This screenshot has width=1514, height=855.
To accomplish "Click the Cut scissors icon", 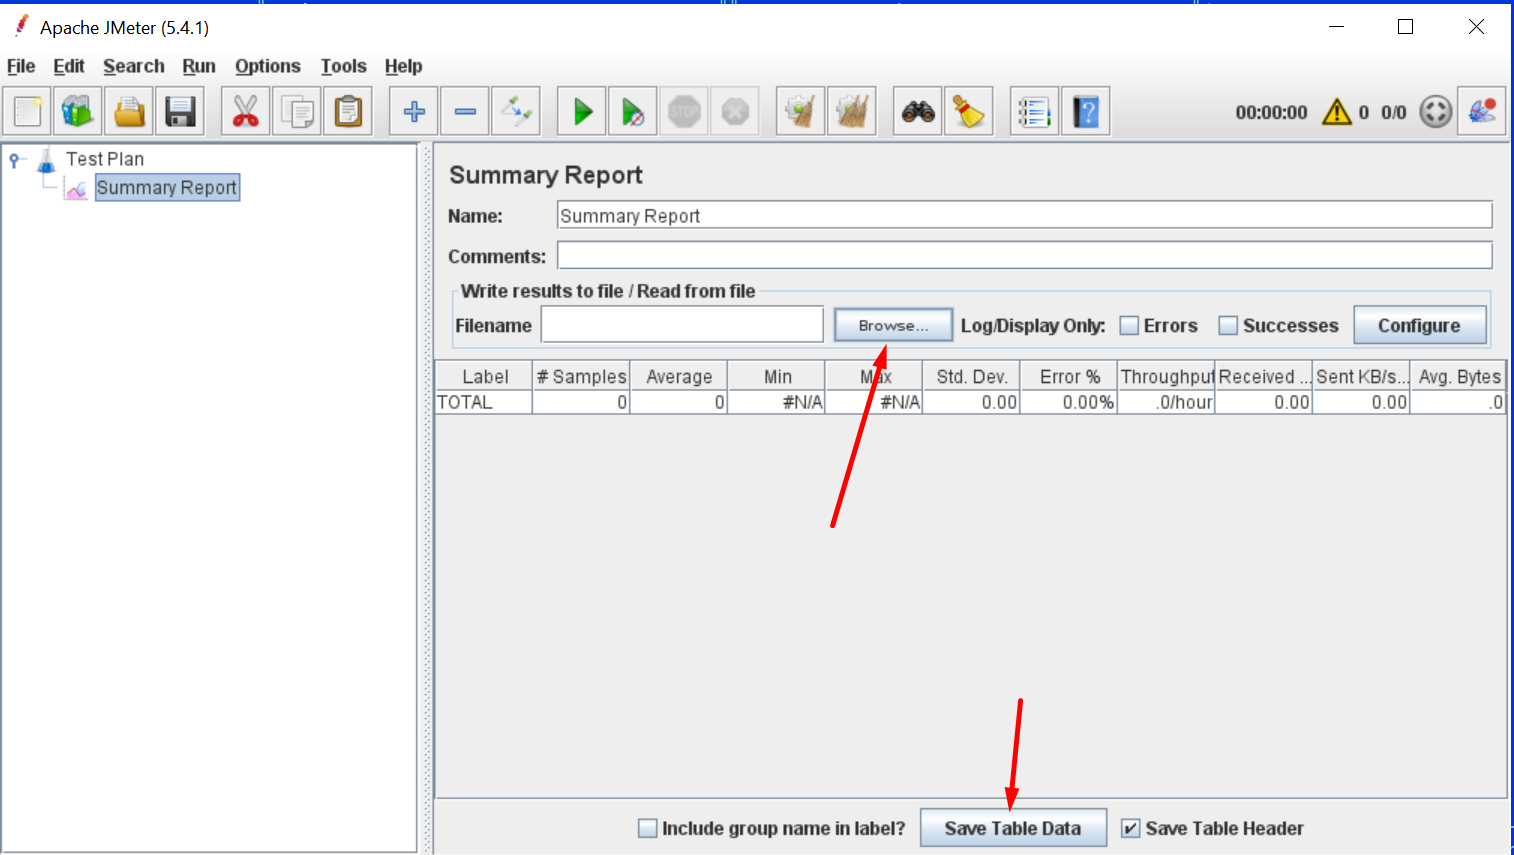I will pos(246,111).
